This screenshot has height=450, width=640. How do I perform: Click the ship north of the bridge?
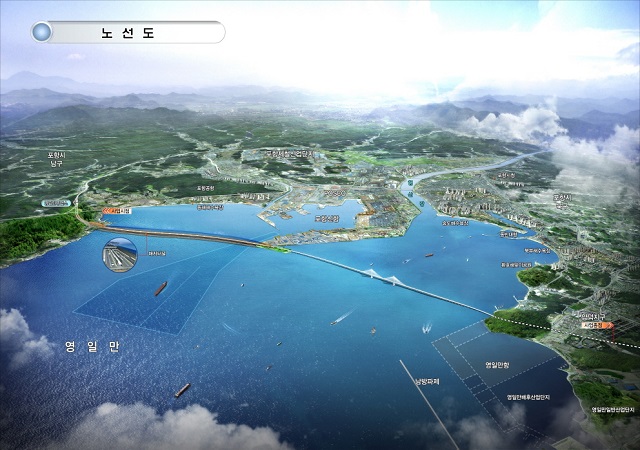coord(428,254)
